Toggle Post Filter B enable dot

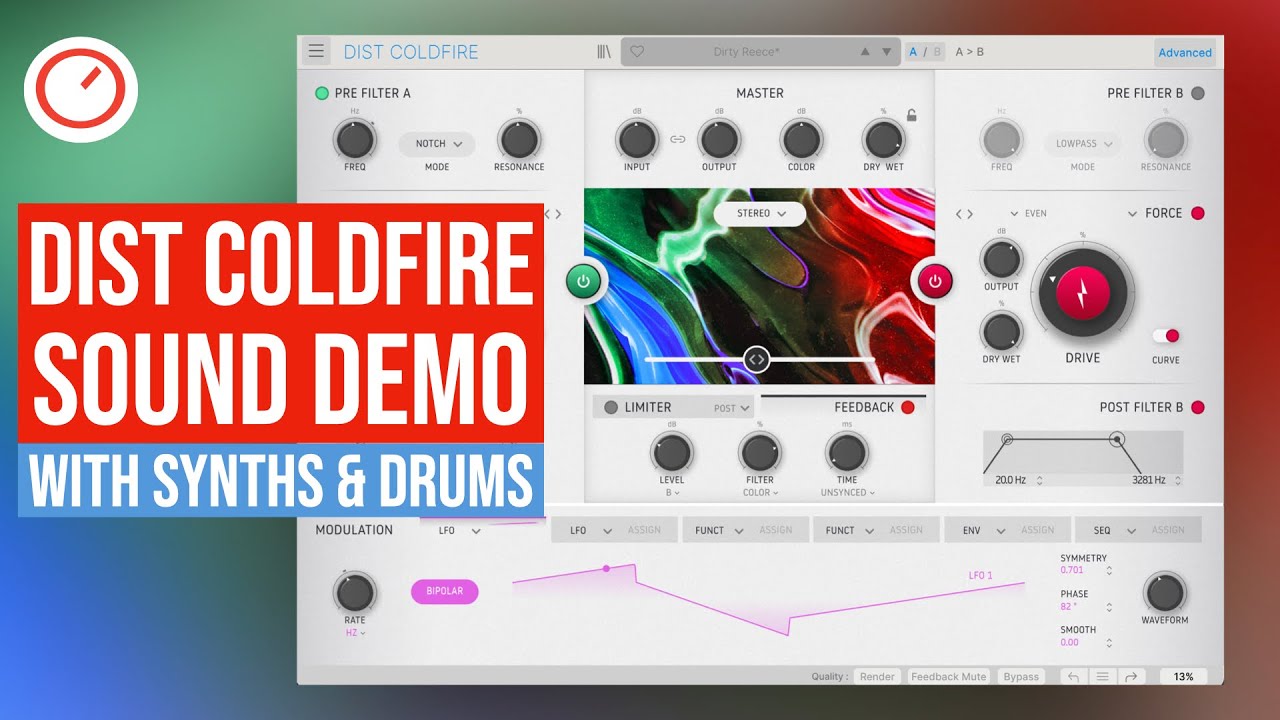point(1198,407)
